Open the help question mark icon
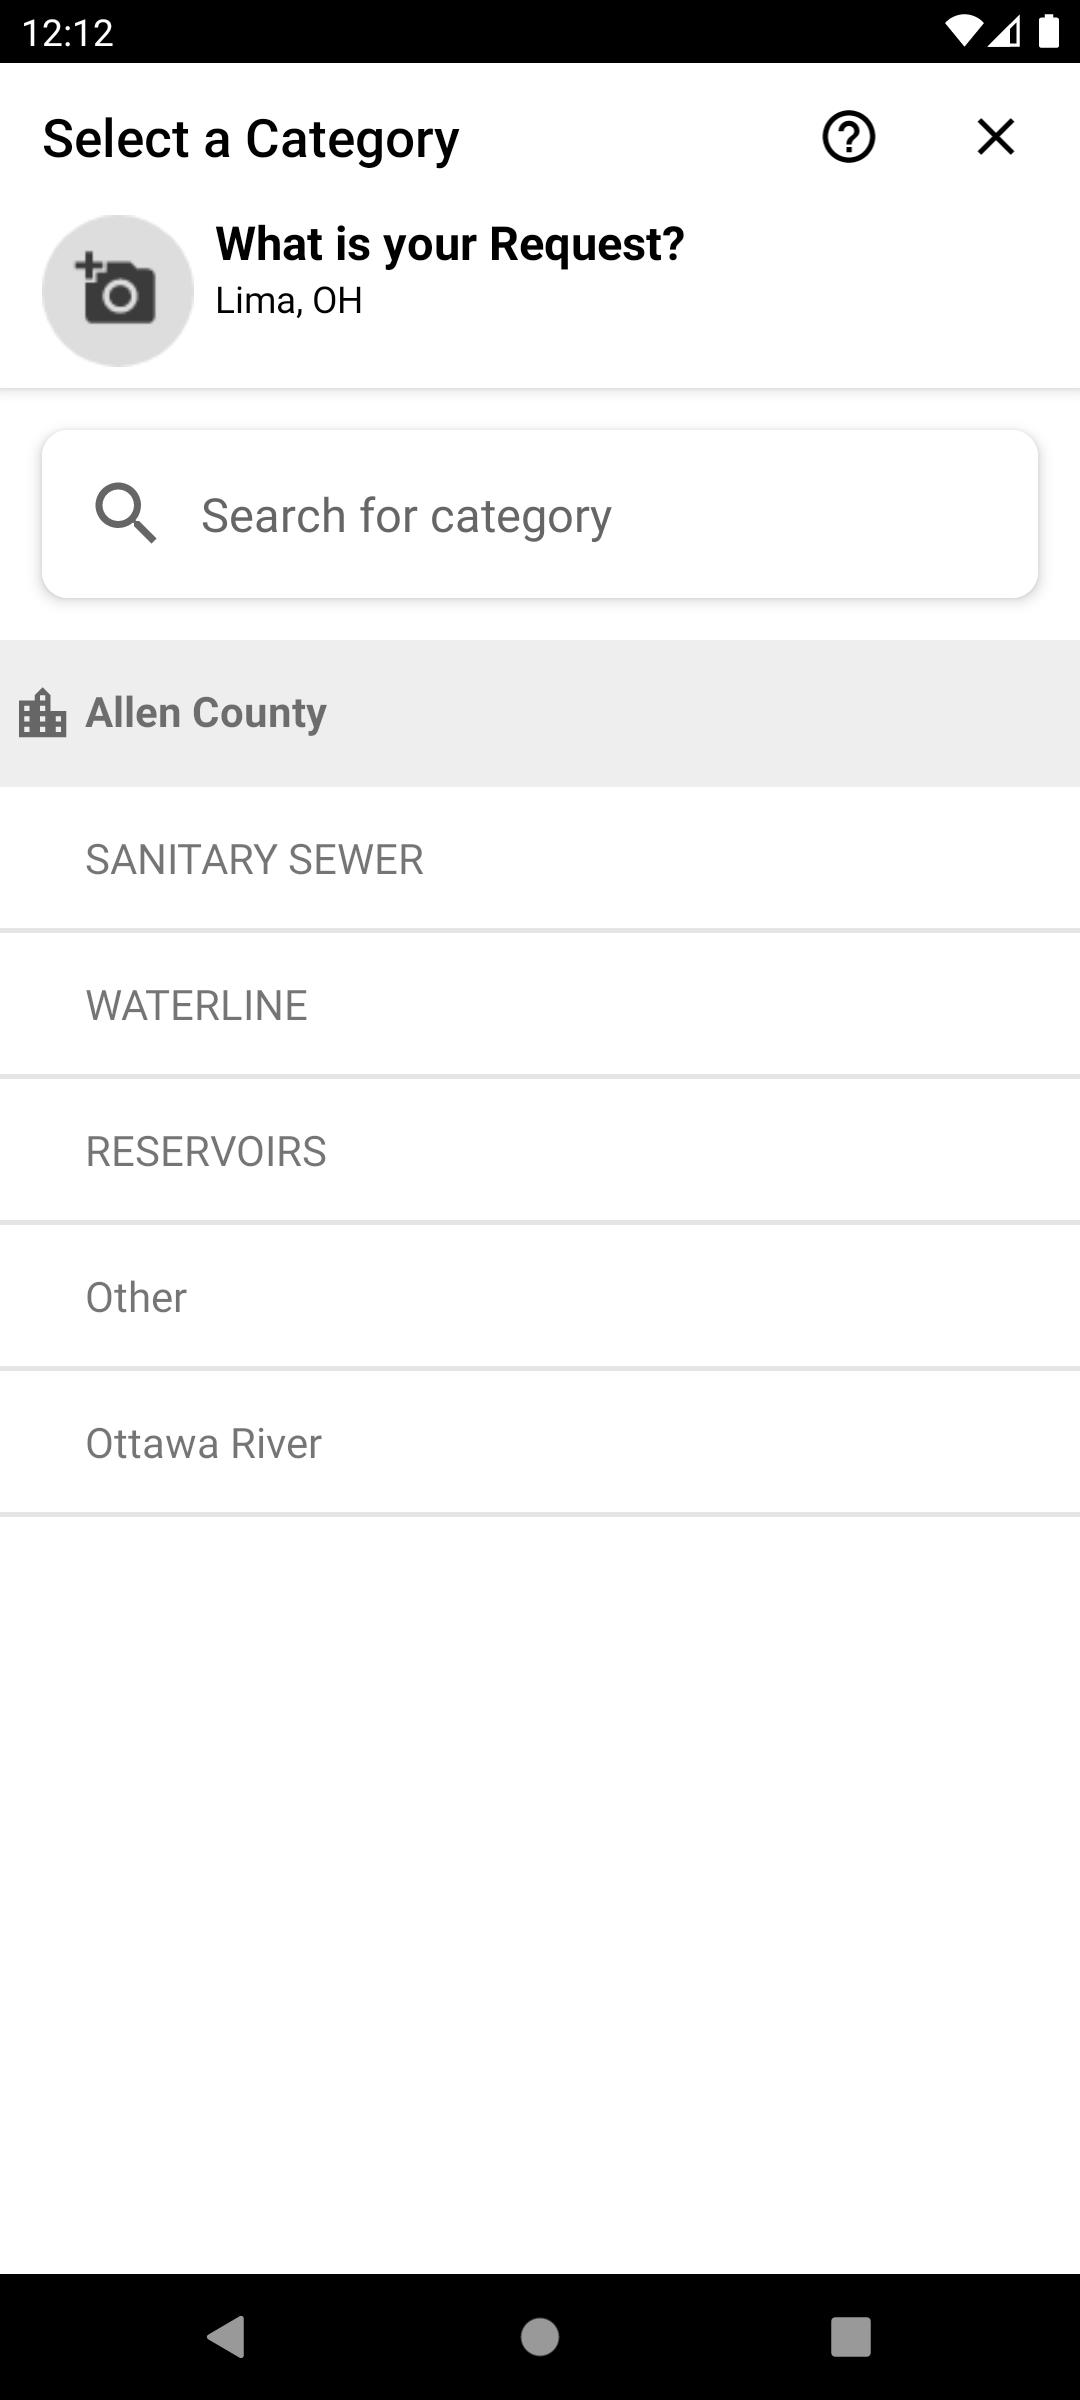The image size is (1080, 2400). coord(848,137)
